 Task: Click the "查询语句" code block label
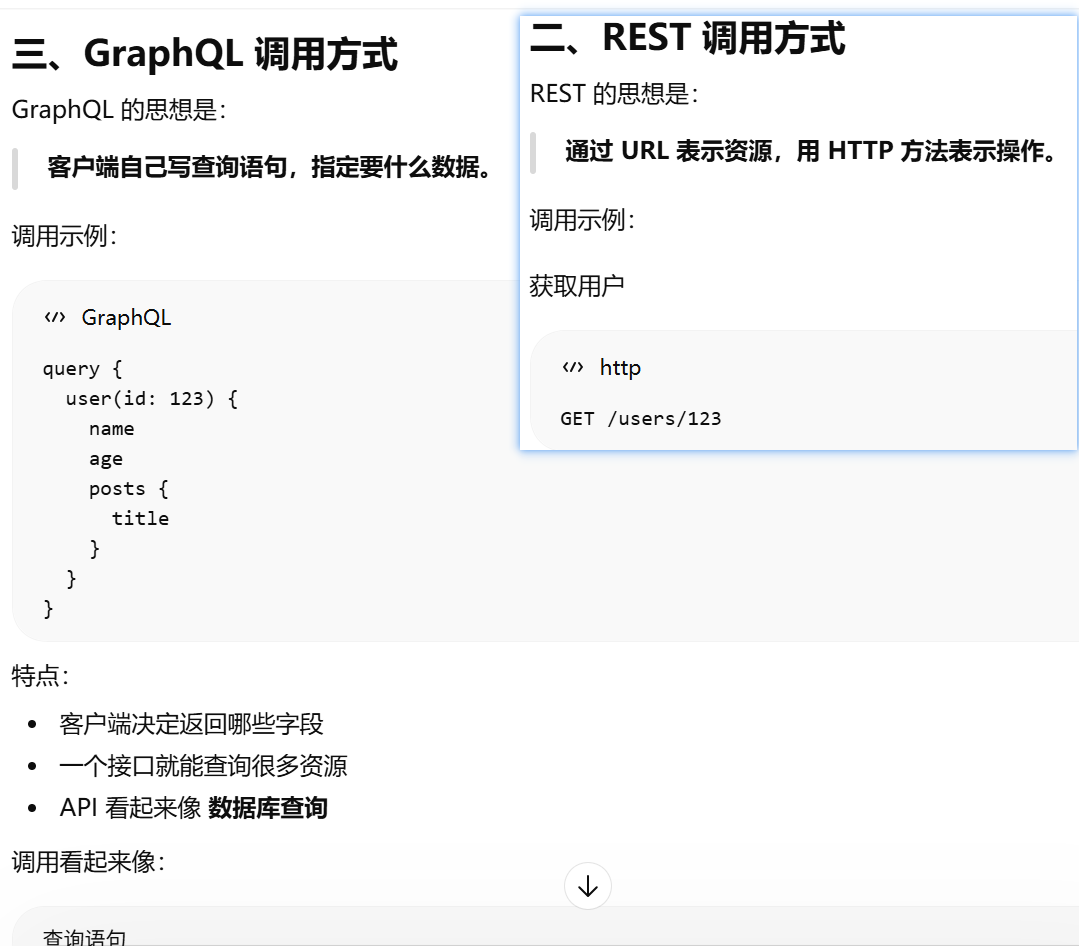tap(85, 937)
